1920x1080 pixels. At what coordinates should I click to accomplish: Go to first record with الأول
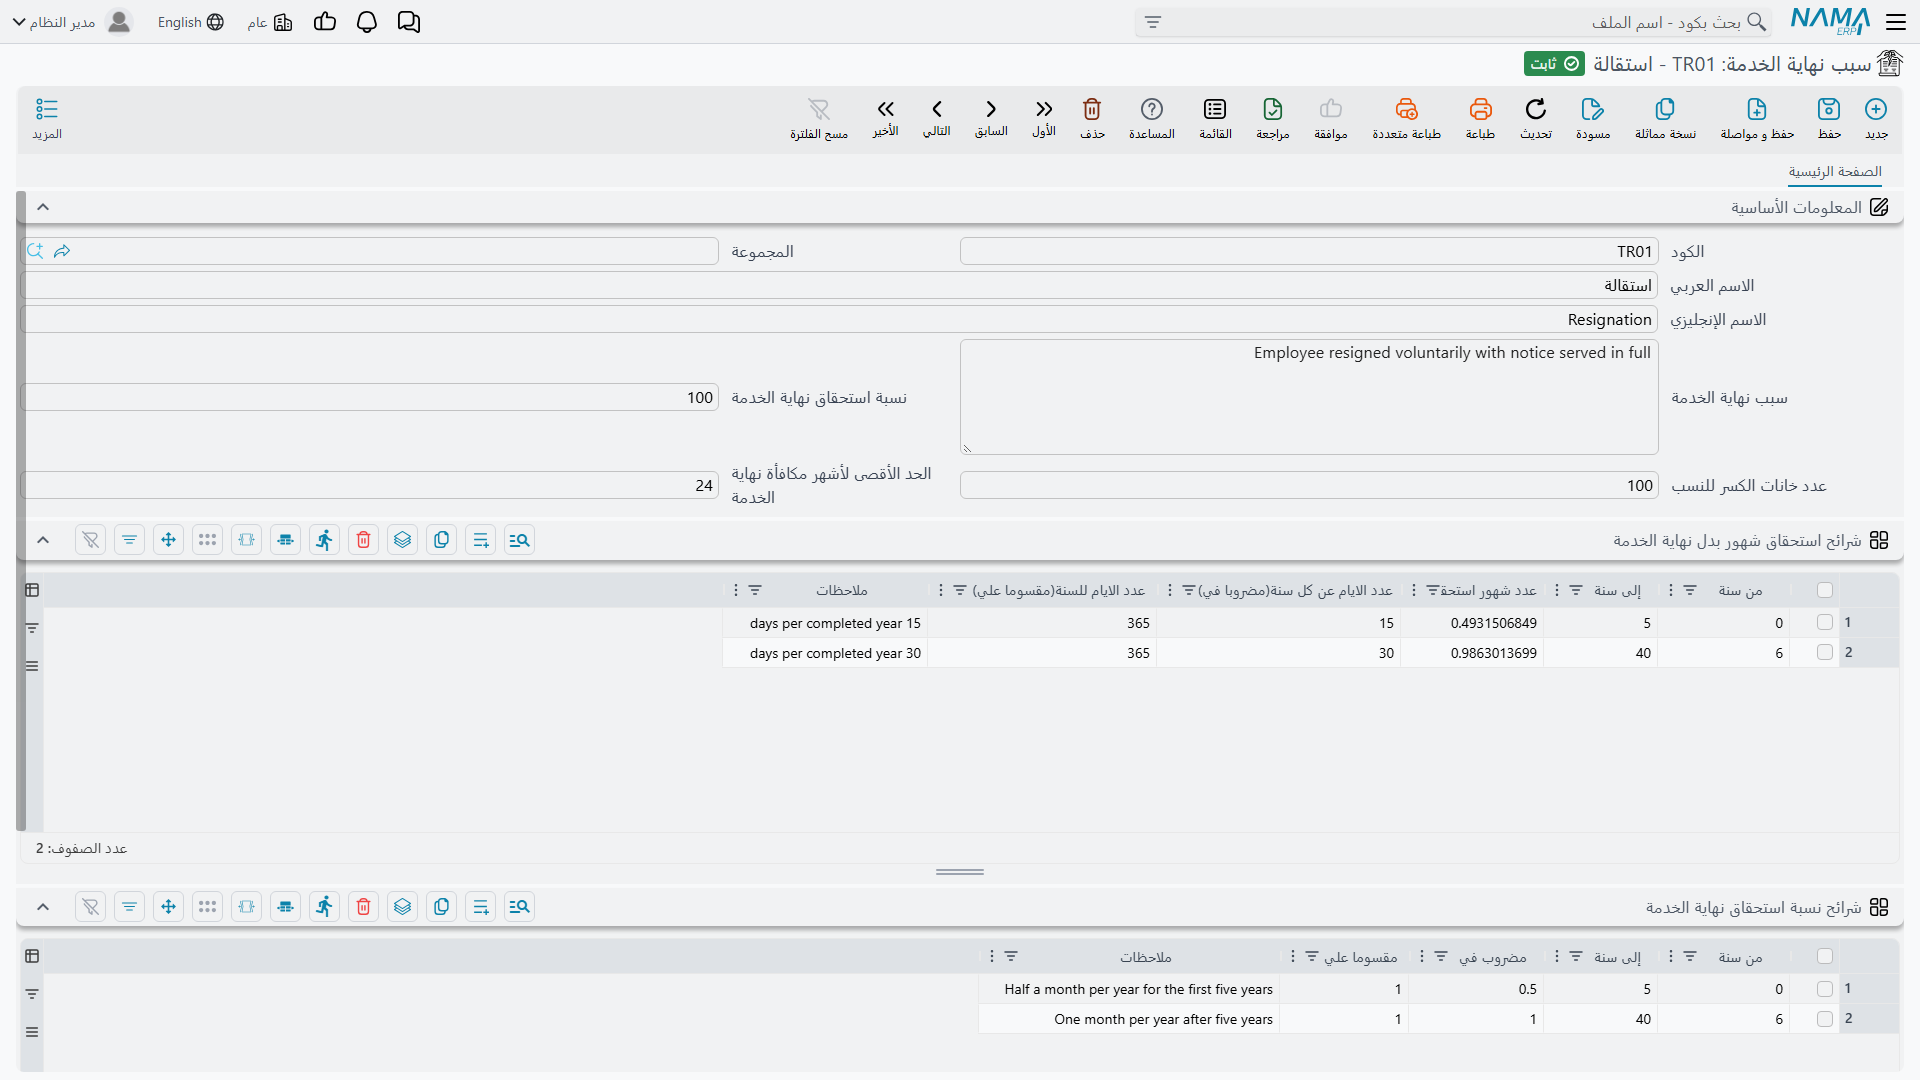pos(1044,118)
